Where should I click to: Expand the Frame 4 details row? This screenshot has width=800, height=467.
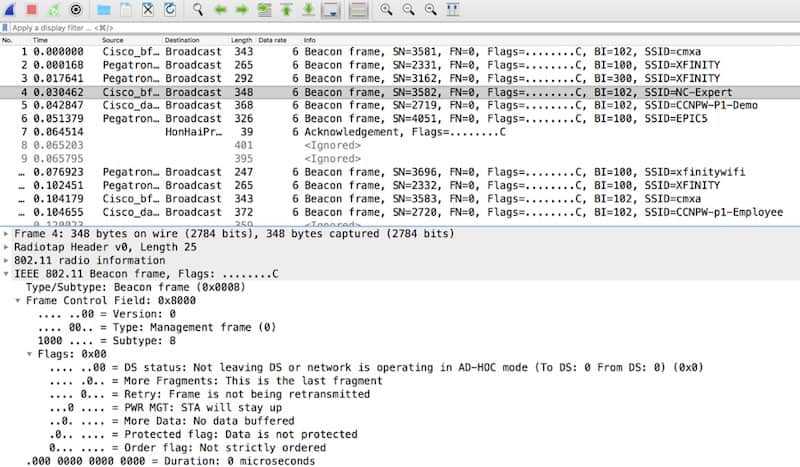point(6,234)
